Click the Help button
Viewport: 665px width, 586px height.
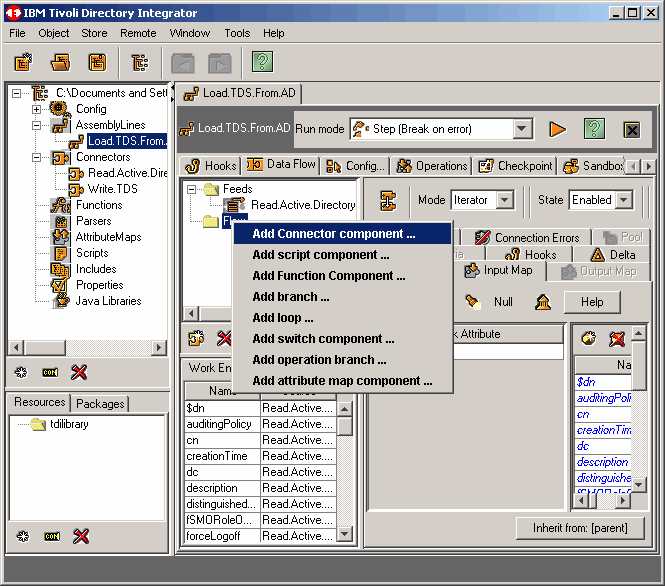tap(592, 302)
